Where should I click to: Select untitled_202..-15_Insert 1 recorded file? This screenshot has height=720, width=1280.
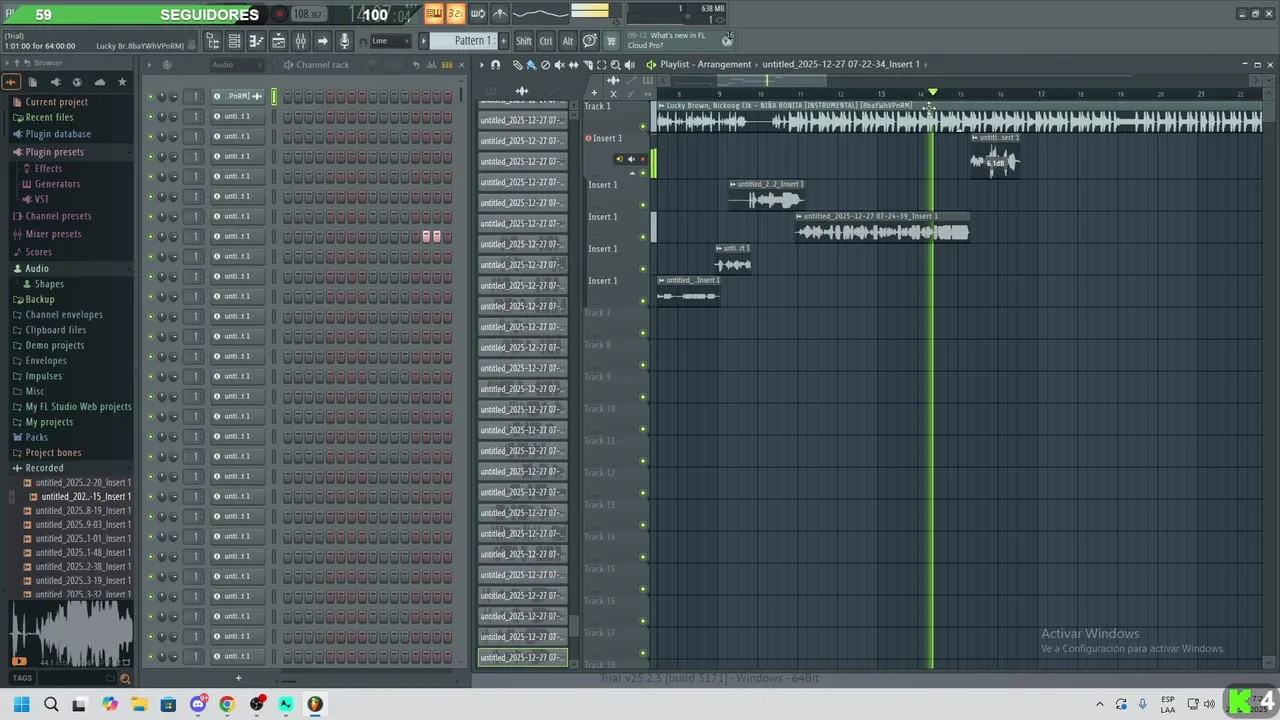pyautogui.click(x=85, y=496)
